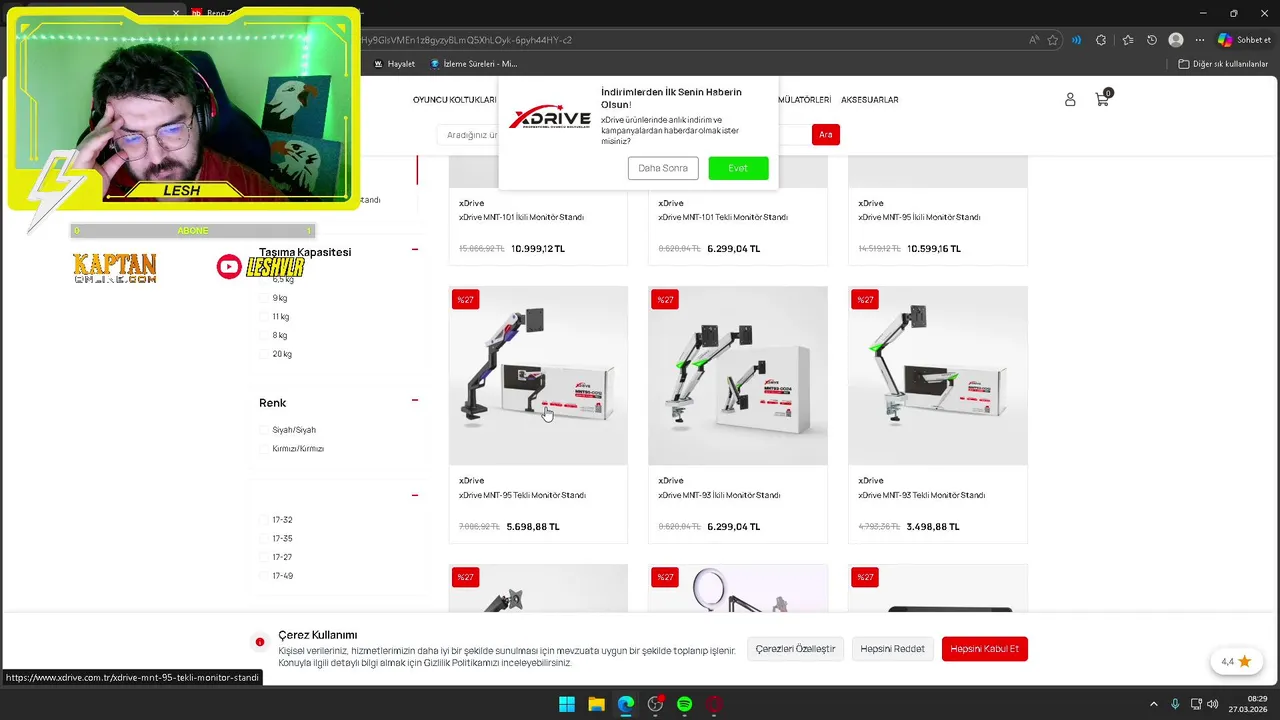Open Copilot Sohbet et button
Image resolution: width=1280 pixels, height=720 pixels.
[x=1245, y=40]
